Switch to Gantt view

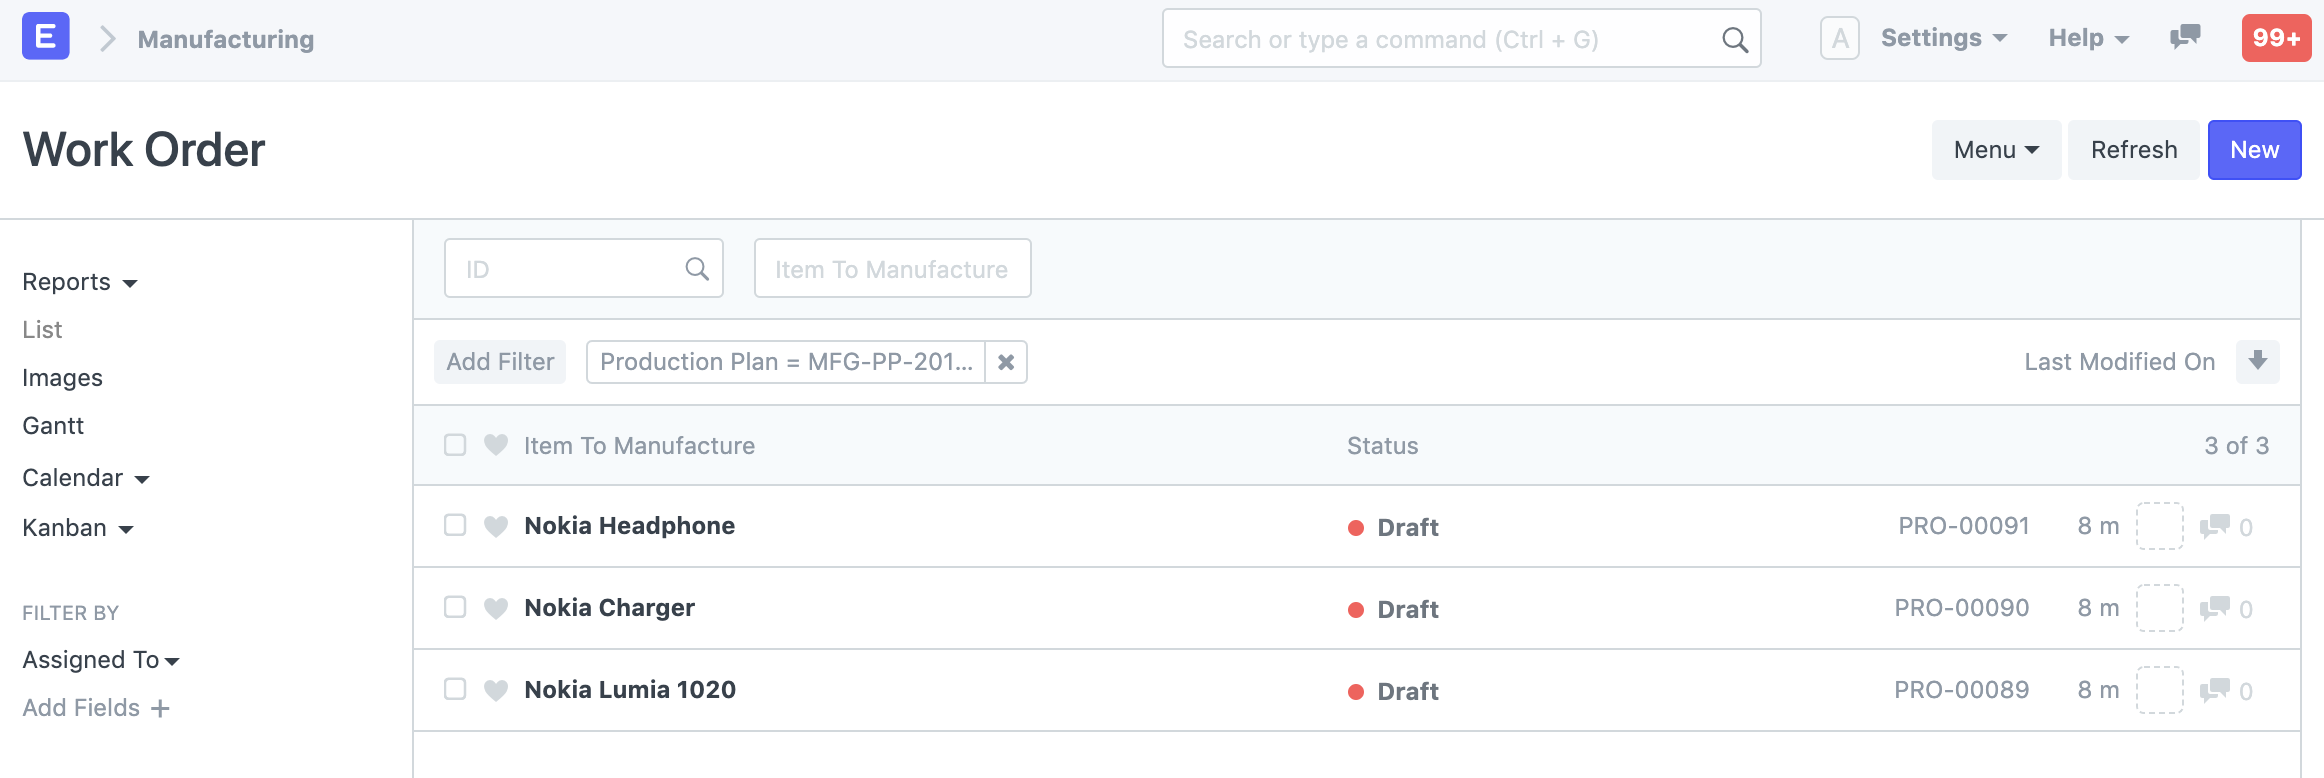(x=53, y=426)
